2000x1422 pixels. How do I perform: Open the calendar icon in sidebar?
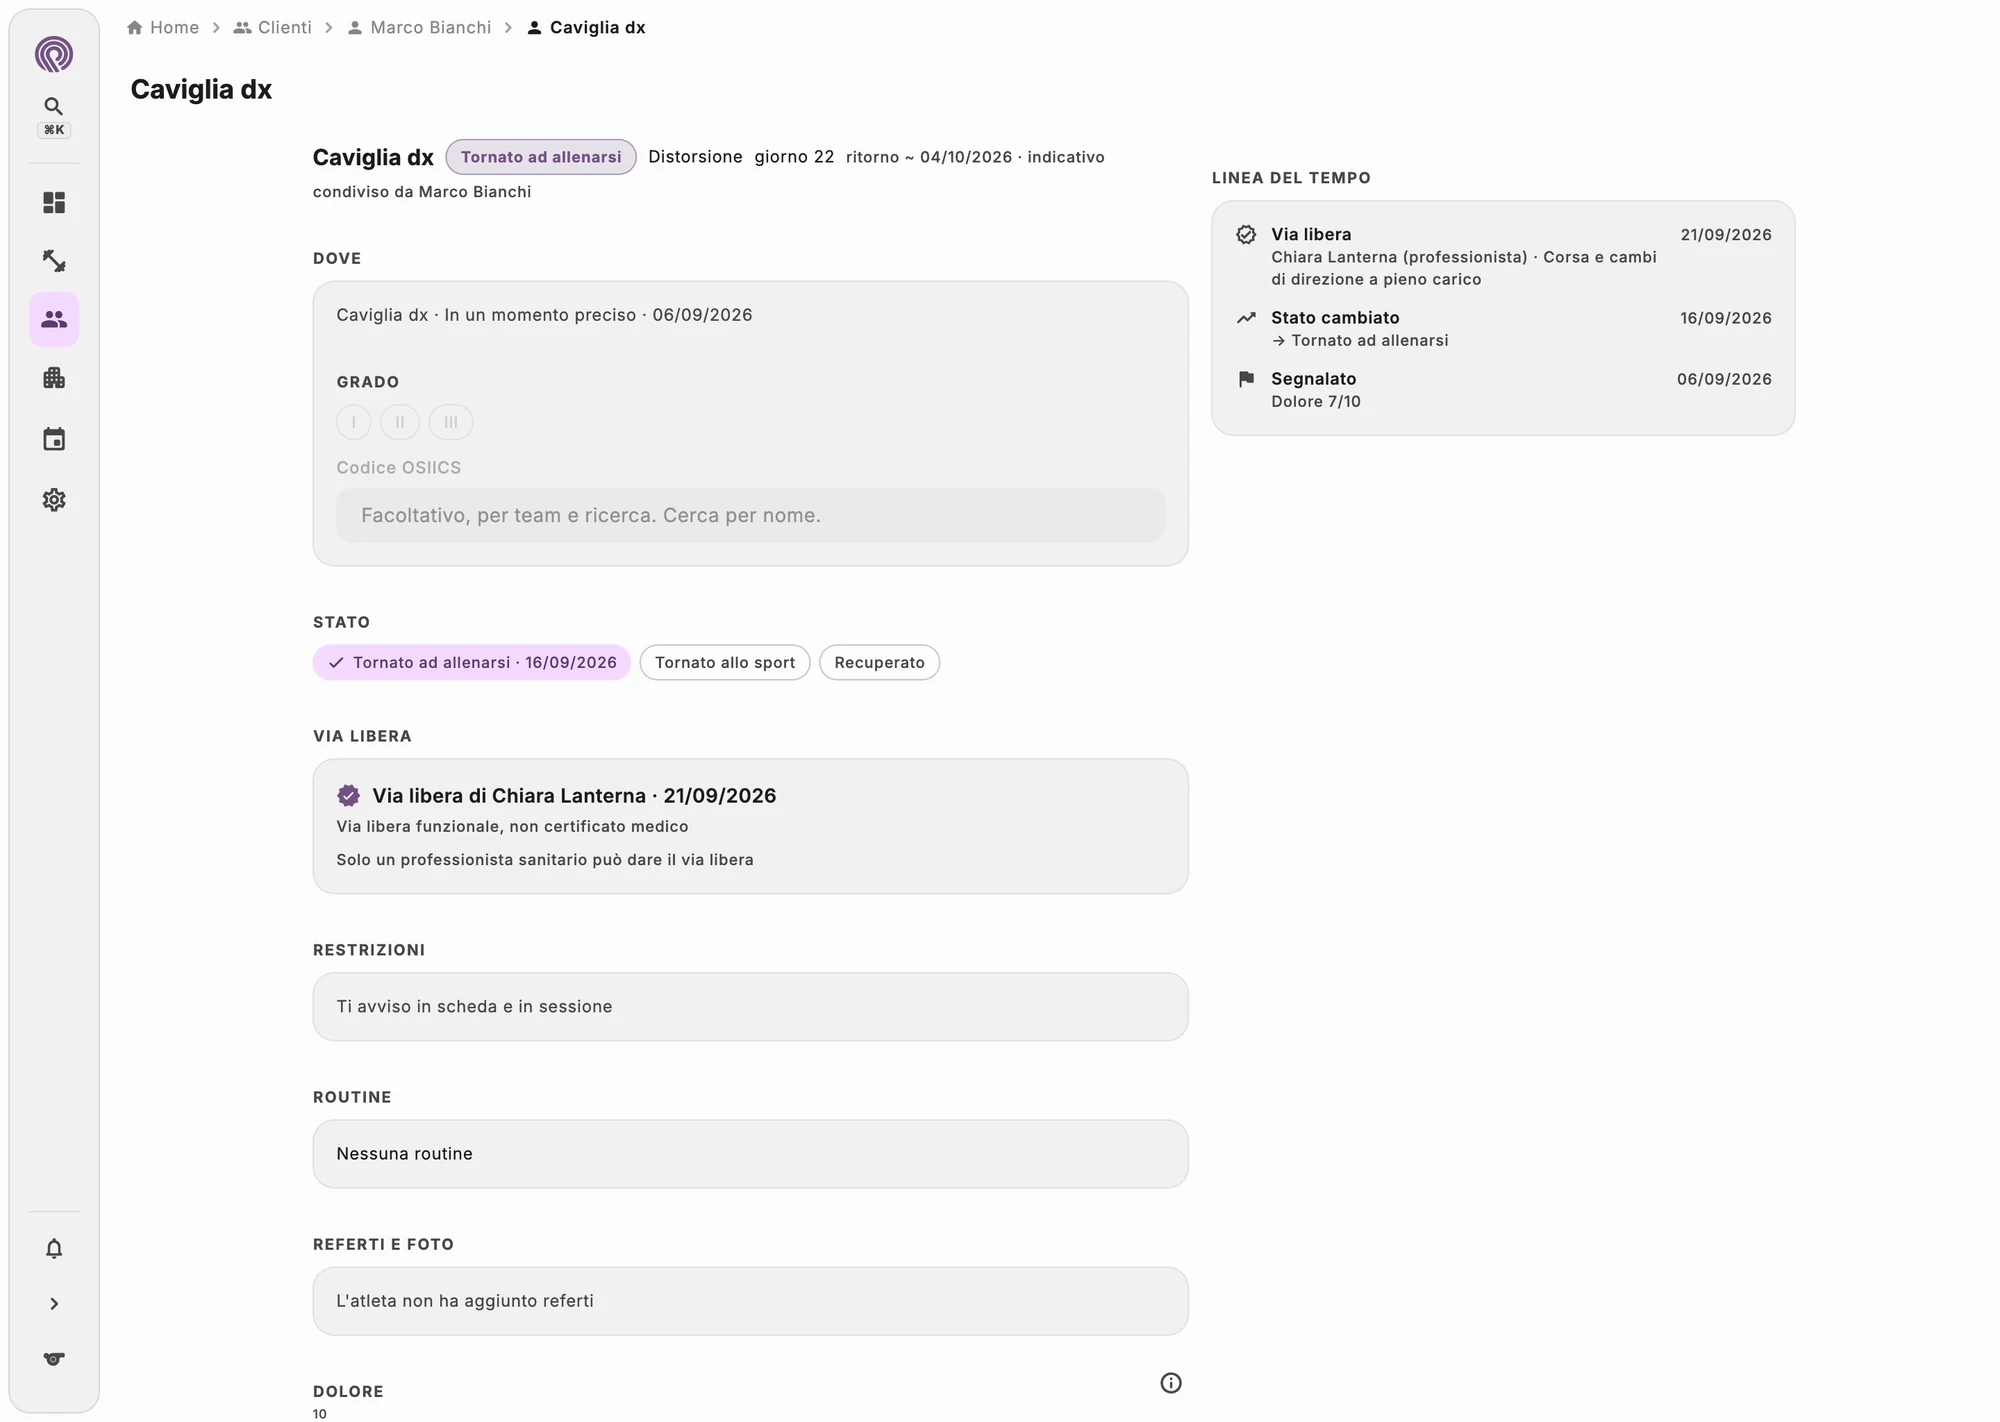(54, 439)
